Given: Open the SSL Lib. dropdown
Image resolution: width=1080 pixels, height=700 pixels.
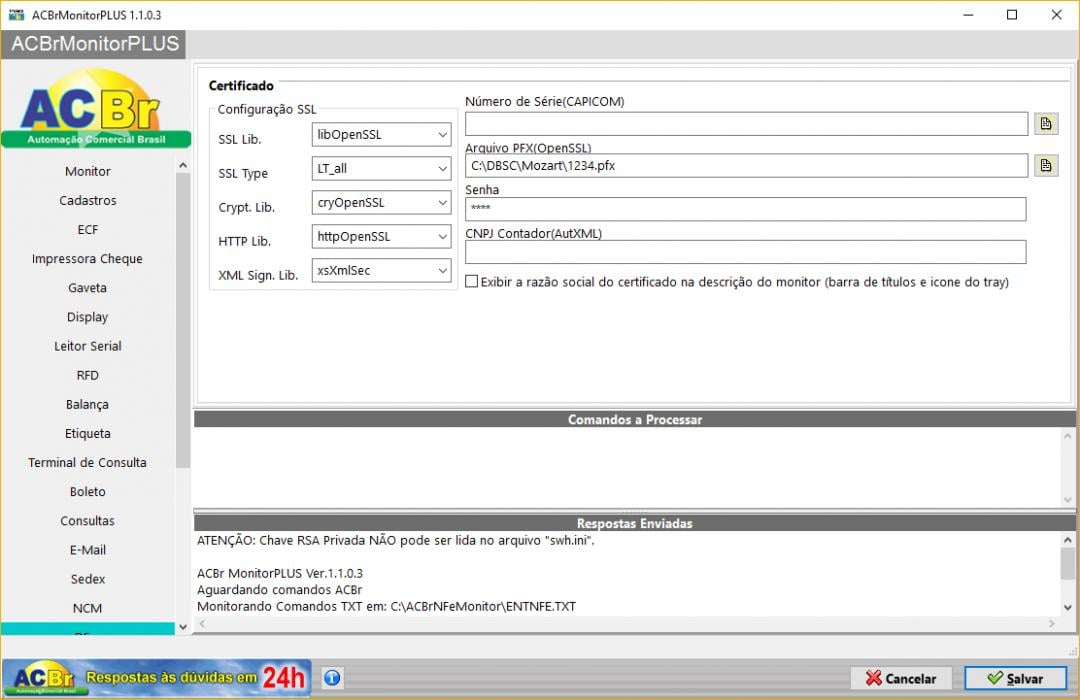Looking at the screenshot, I should pyautogui.click(x=382, y=134).
